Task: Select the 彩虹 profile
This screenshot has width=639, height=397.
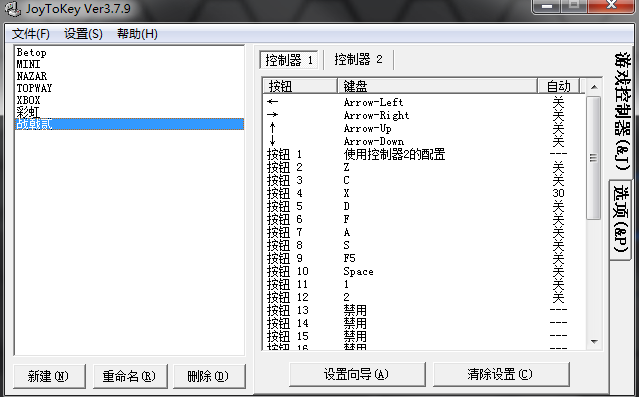Action: pos(130,112)
